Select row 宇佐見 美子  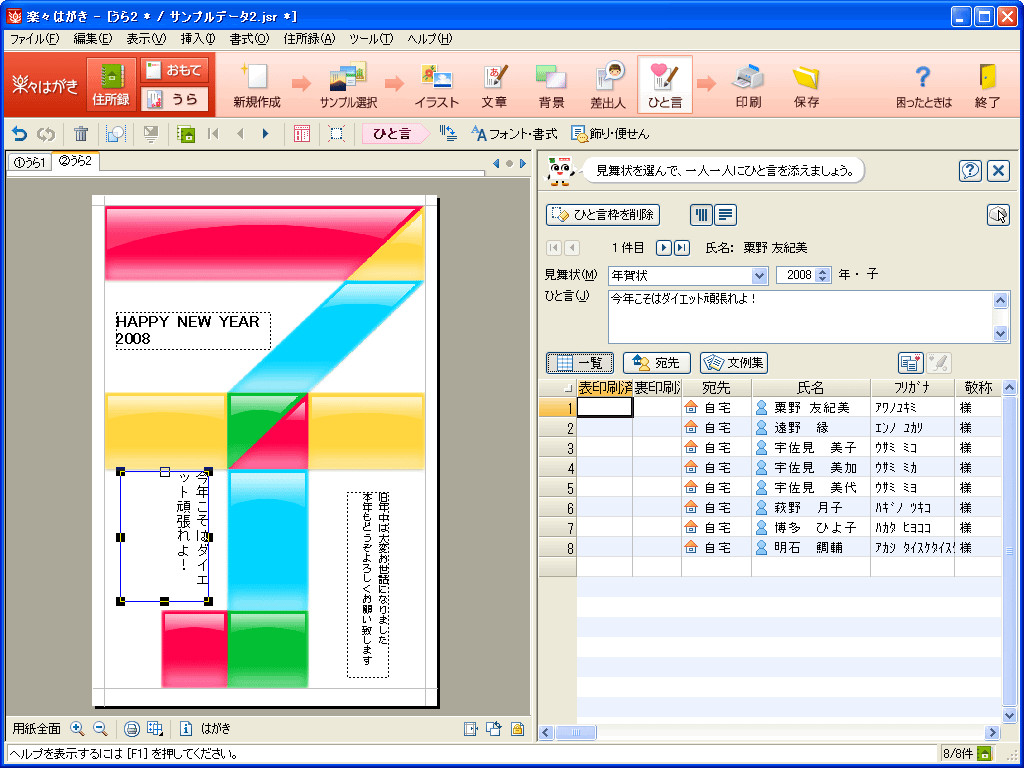[x=770, y=447]
